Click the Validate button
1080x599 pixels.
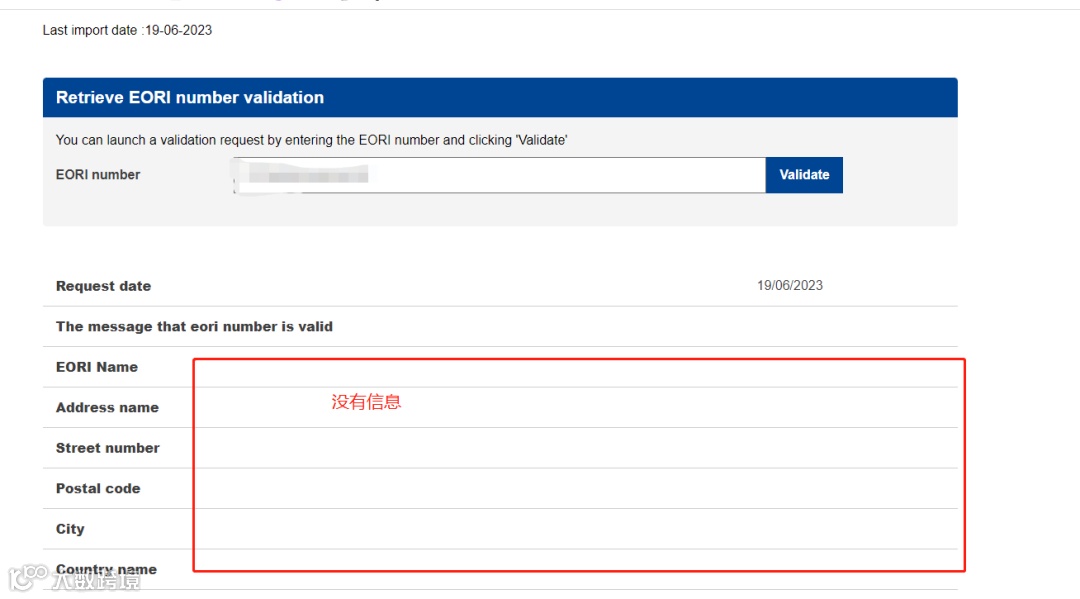[x=804, y=175]
